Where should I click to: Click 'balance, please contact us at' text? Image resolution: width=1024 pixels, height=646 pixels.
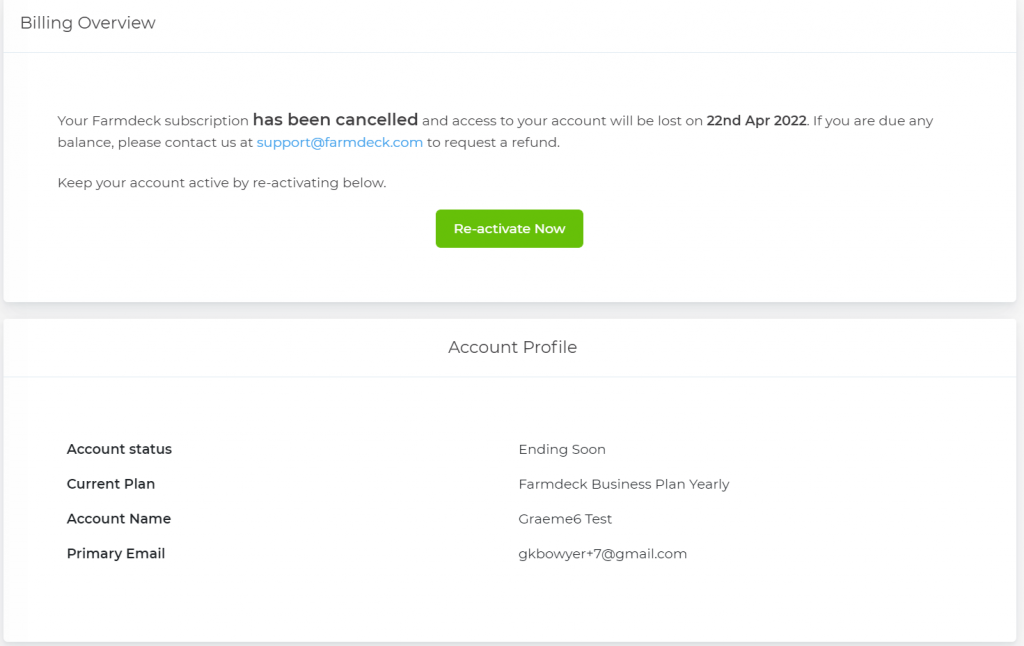(154, 143)
